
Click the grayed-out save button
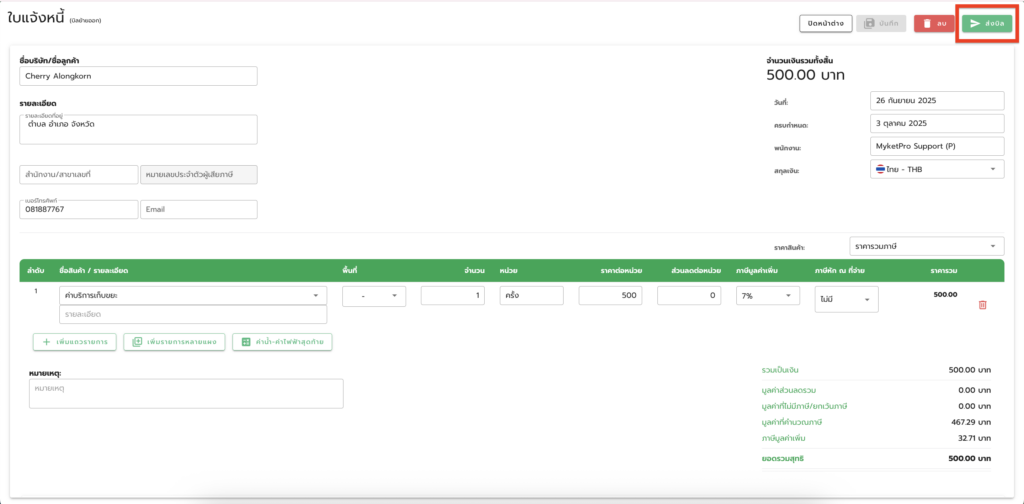coord(881,23)
